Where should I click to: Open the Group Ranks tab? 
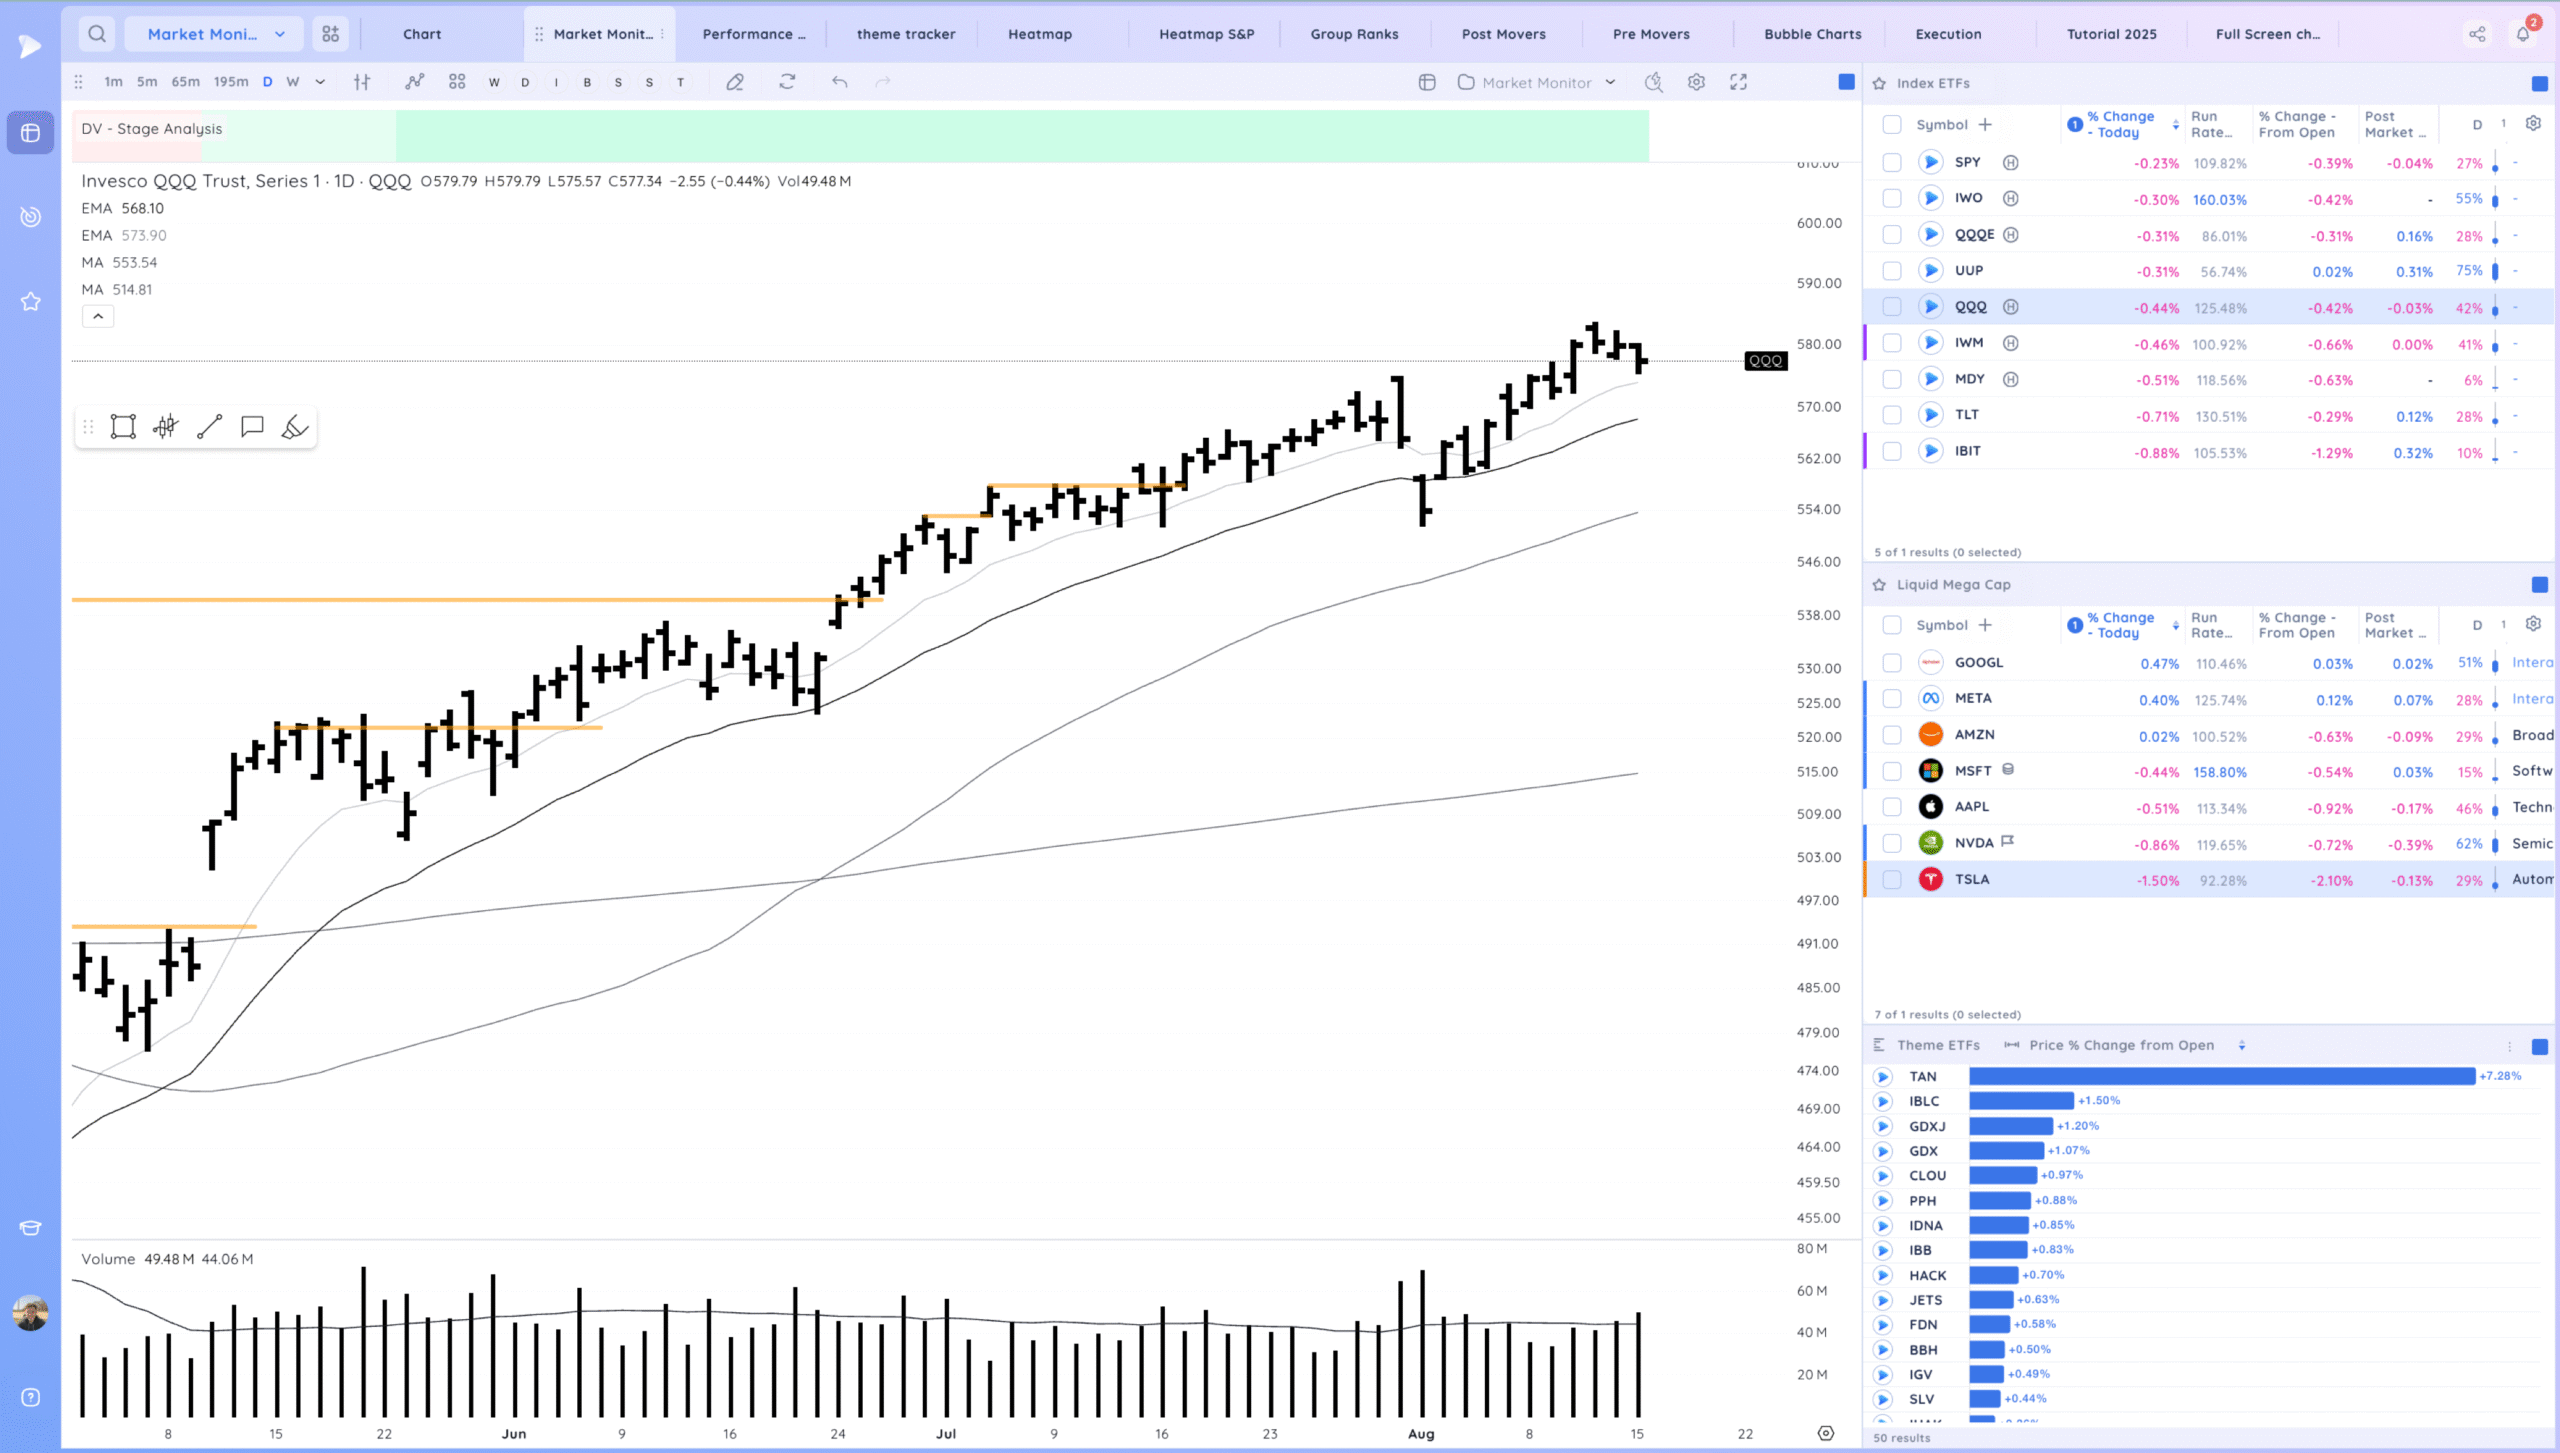click(1354, 34)
